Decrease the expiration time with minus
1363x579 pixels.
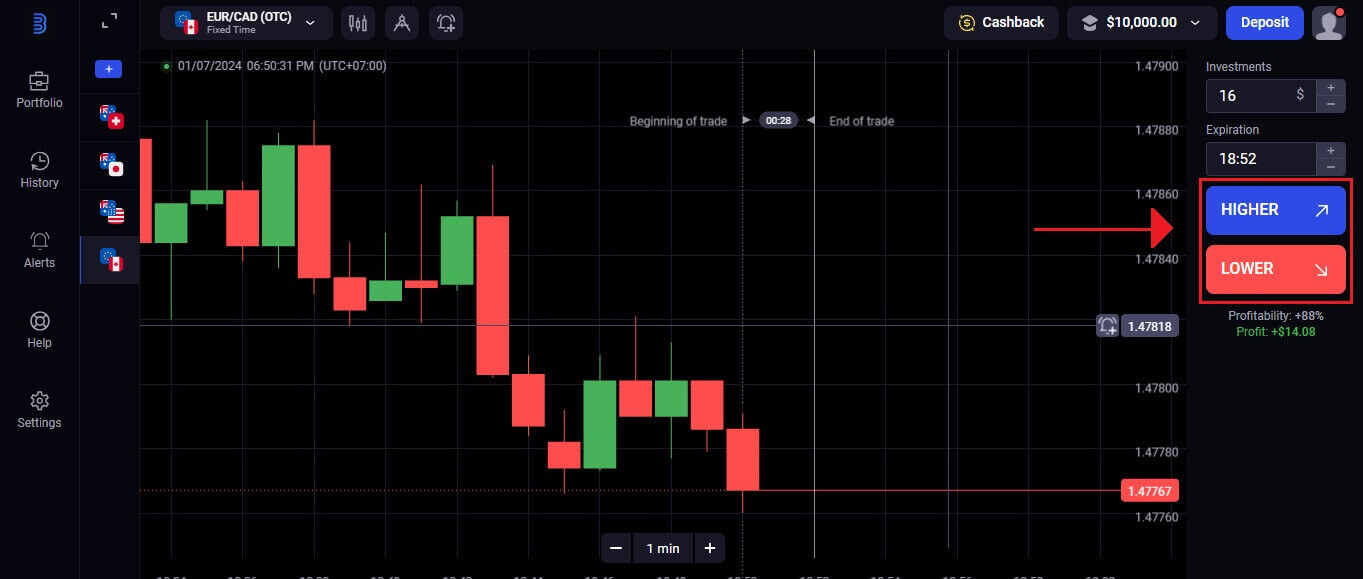coord(1330,167)
